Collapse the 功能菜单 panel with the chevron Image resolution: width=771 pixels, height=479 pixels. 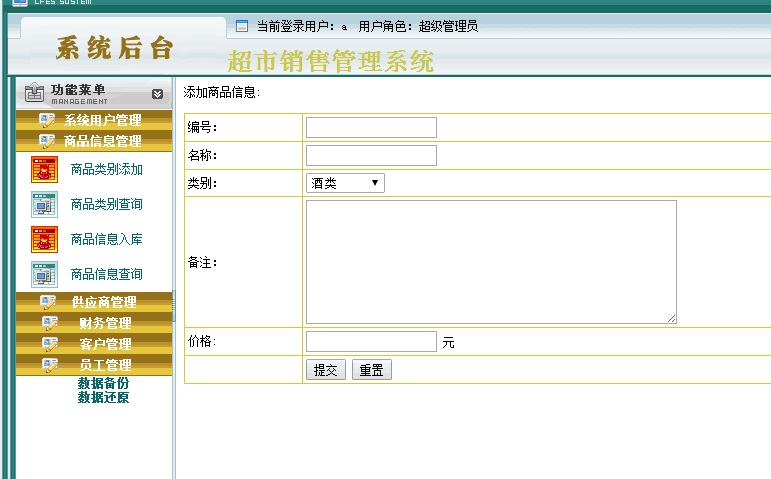157,94
